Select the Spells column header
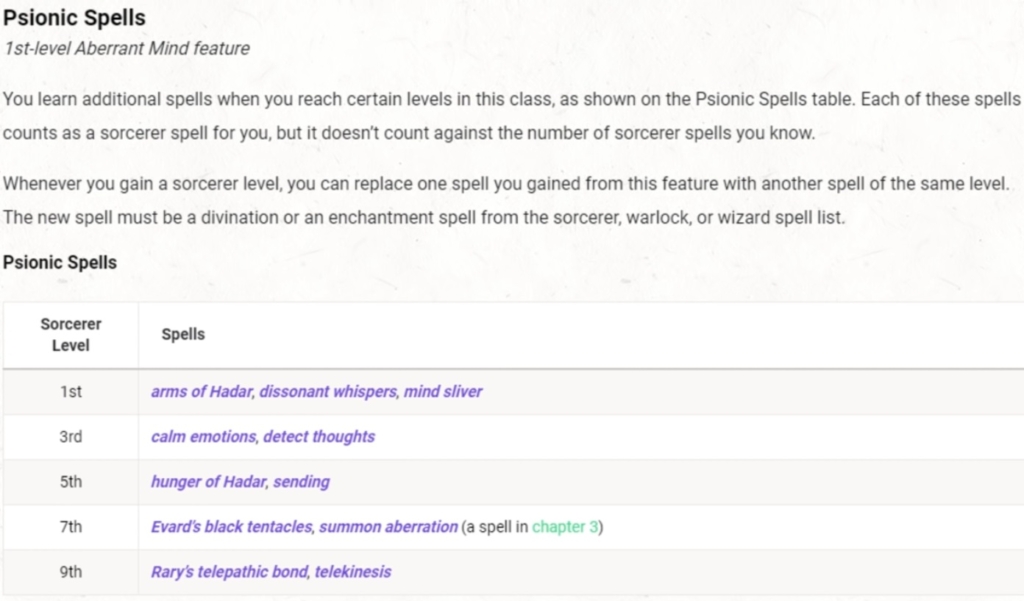 click(x=183, y=334)
